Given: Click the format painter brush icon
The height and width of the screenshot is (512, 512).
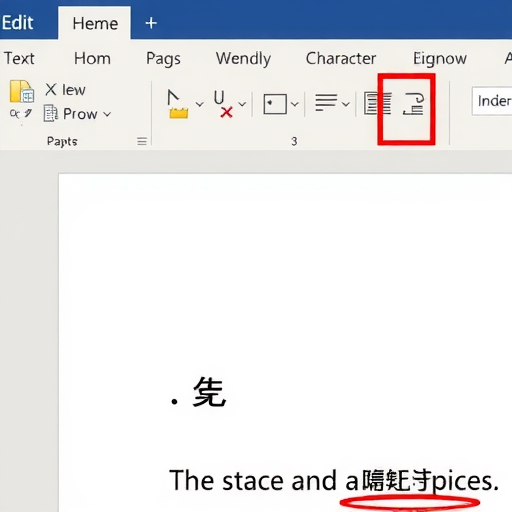Looking at the screenshot, I should (29, 113).
